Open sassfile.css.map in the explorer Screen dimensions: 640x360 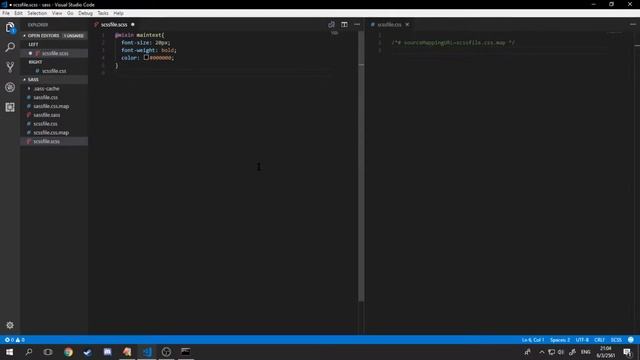pyautogui.click(x=51, y=106)
